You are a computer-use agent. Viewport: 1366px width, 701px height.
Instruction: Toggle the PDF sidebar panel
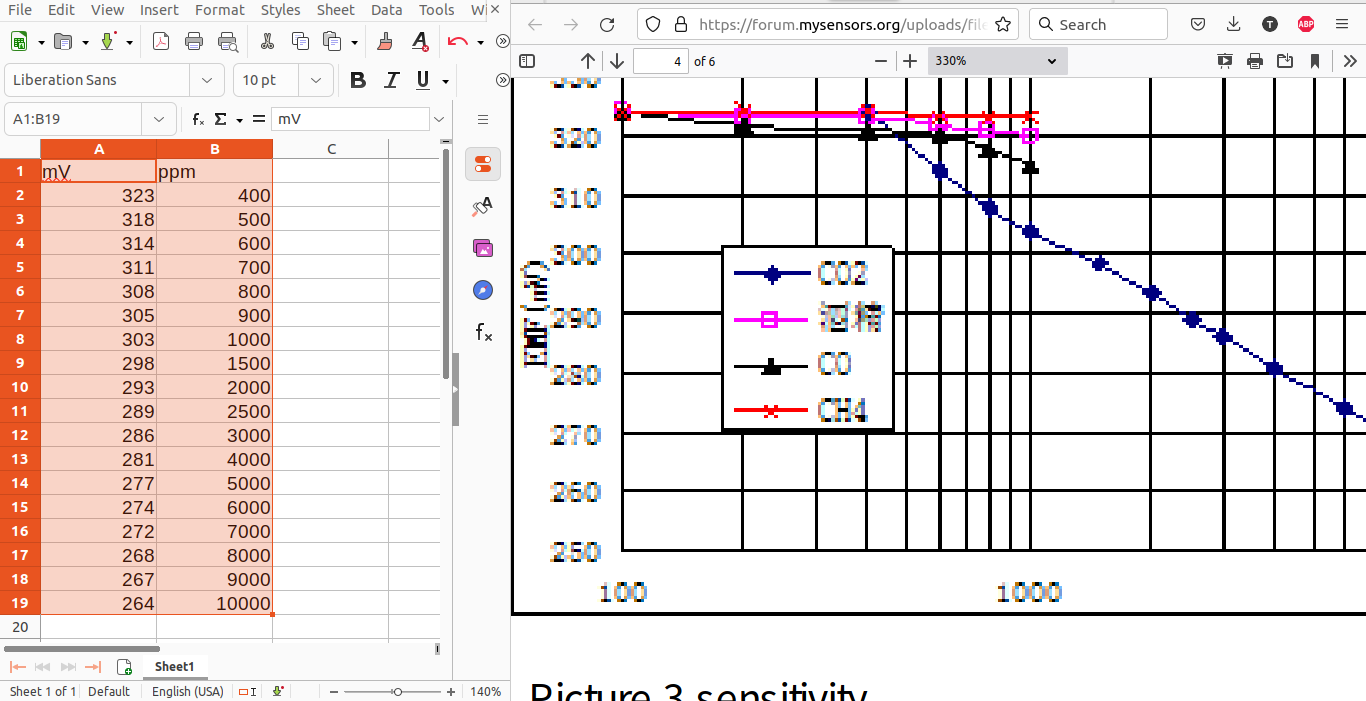point(527,60)
